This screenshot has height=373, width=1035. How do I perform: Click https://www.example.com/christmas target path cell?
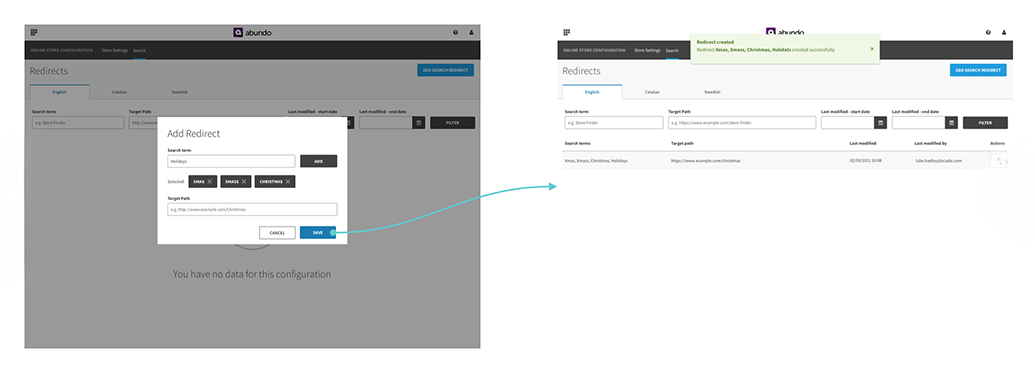pyautogui.click(x=706, y=160)
